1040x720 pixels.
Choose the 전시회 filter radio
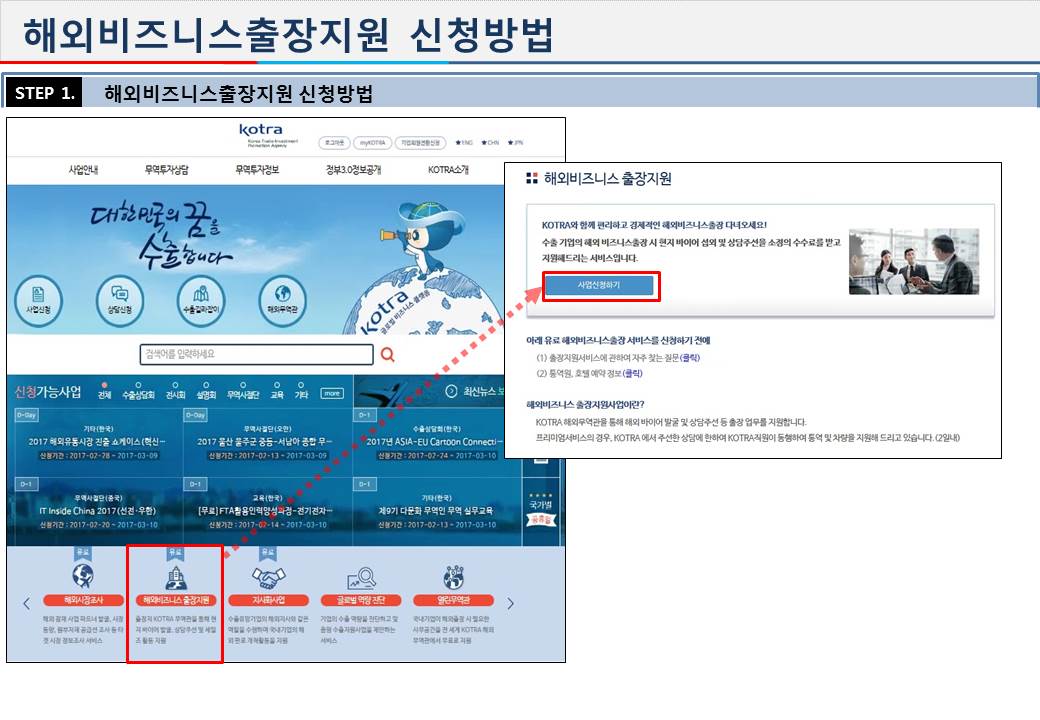[175, 385]
